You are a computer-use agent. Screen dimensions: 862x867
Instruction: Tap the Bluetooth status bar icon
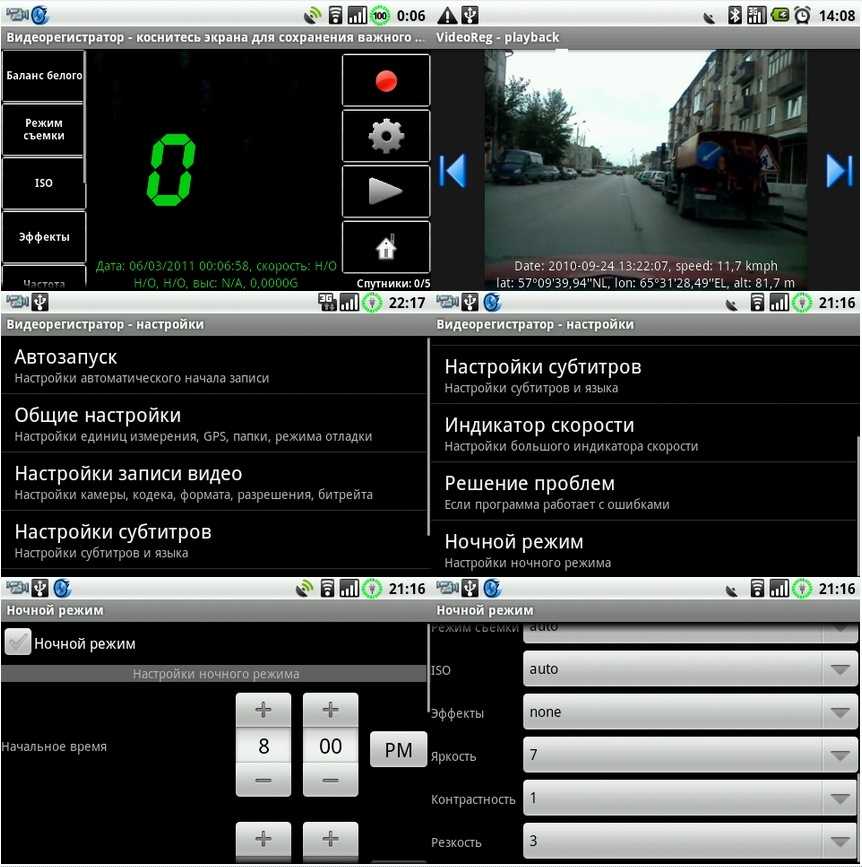734,15
